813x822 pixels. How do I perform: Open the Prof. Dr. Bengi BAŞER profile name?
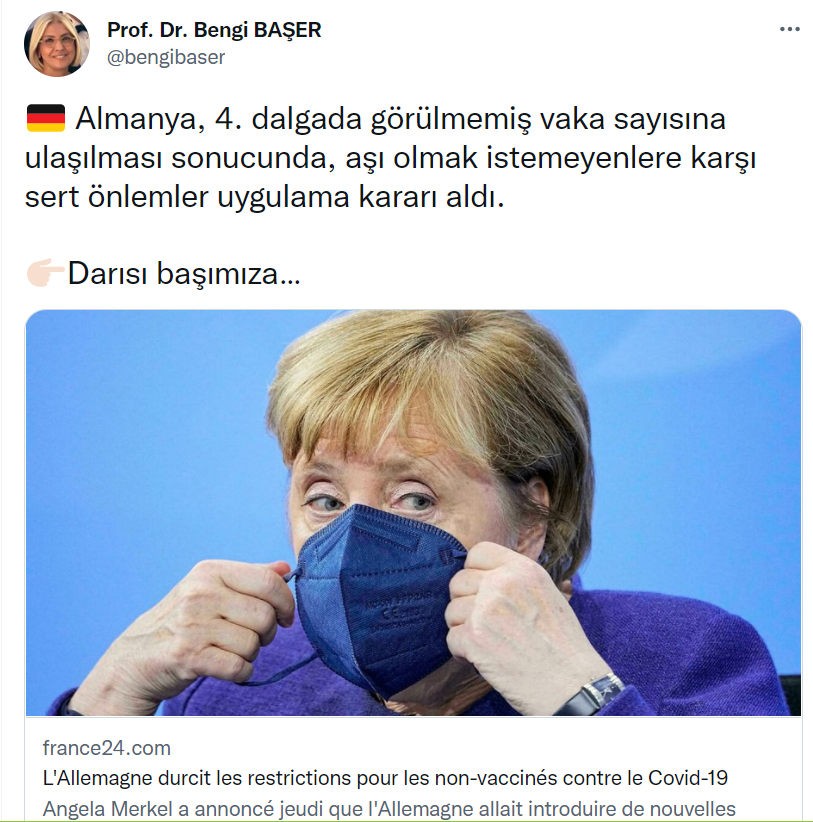point(214,30)
